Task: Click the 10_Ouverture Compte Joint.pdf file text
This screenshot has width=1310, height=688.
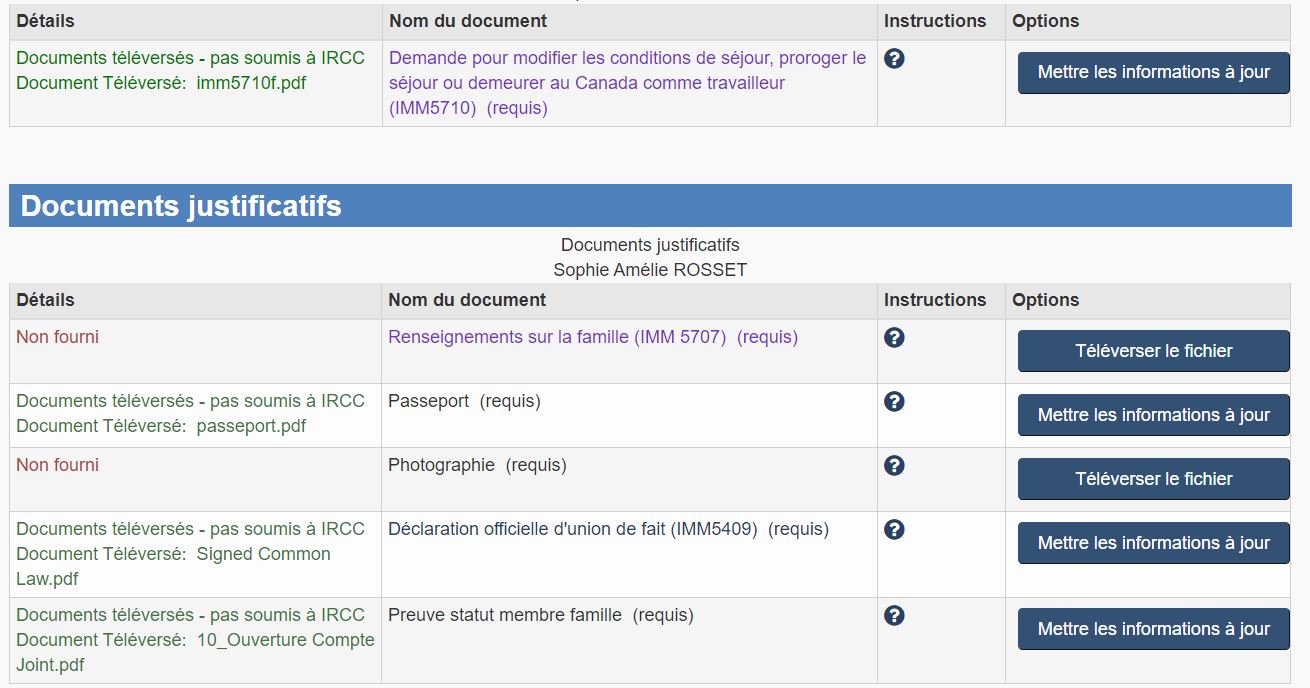Action: [x=285, y=640]
